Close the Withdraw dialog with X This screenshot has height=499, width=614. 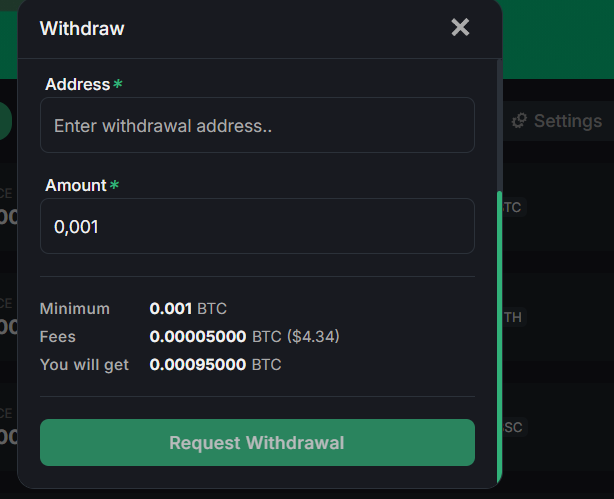[460, 27]
